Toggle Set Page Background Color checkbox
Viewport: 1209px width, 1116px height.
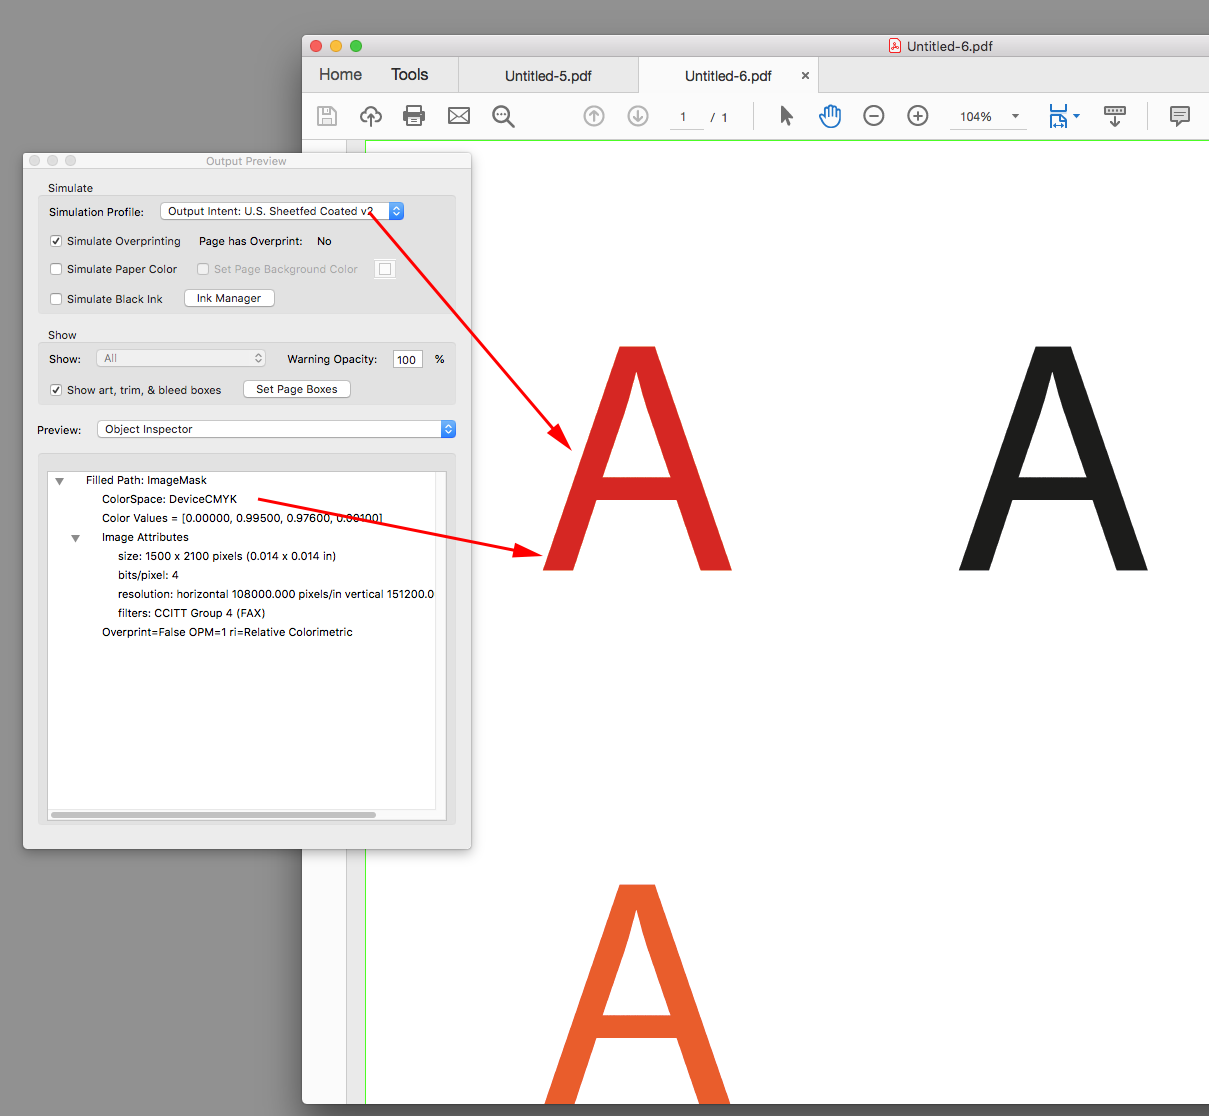pos(203,269)
